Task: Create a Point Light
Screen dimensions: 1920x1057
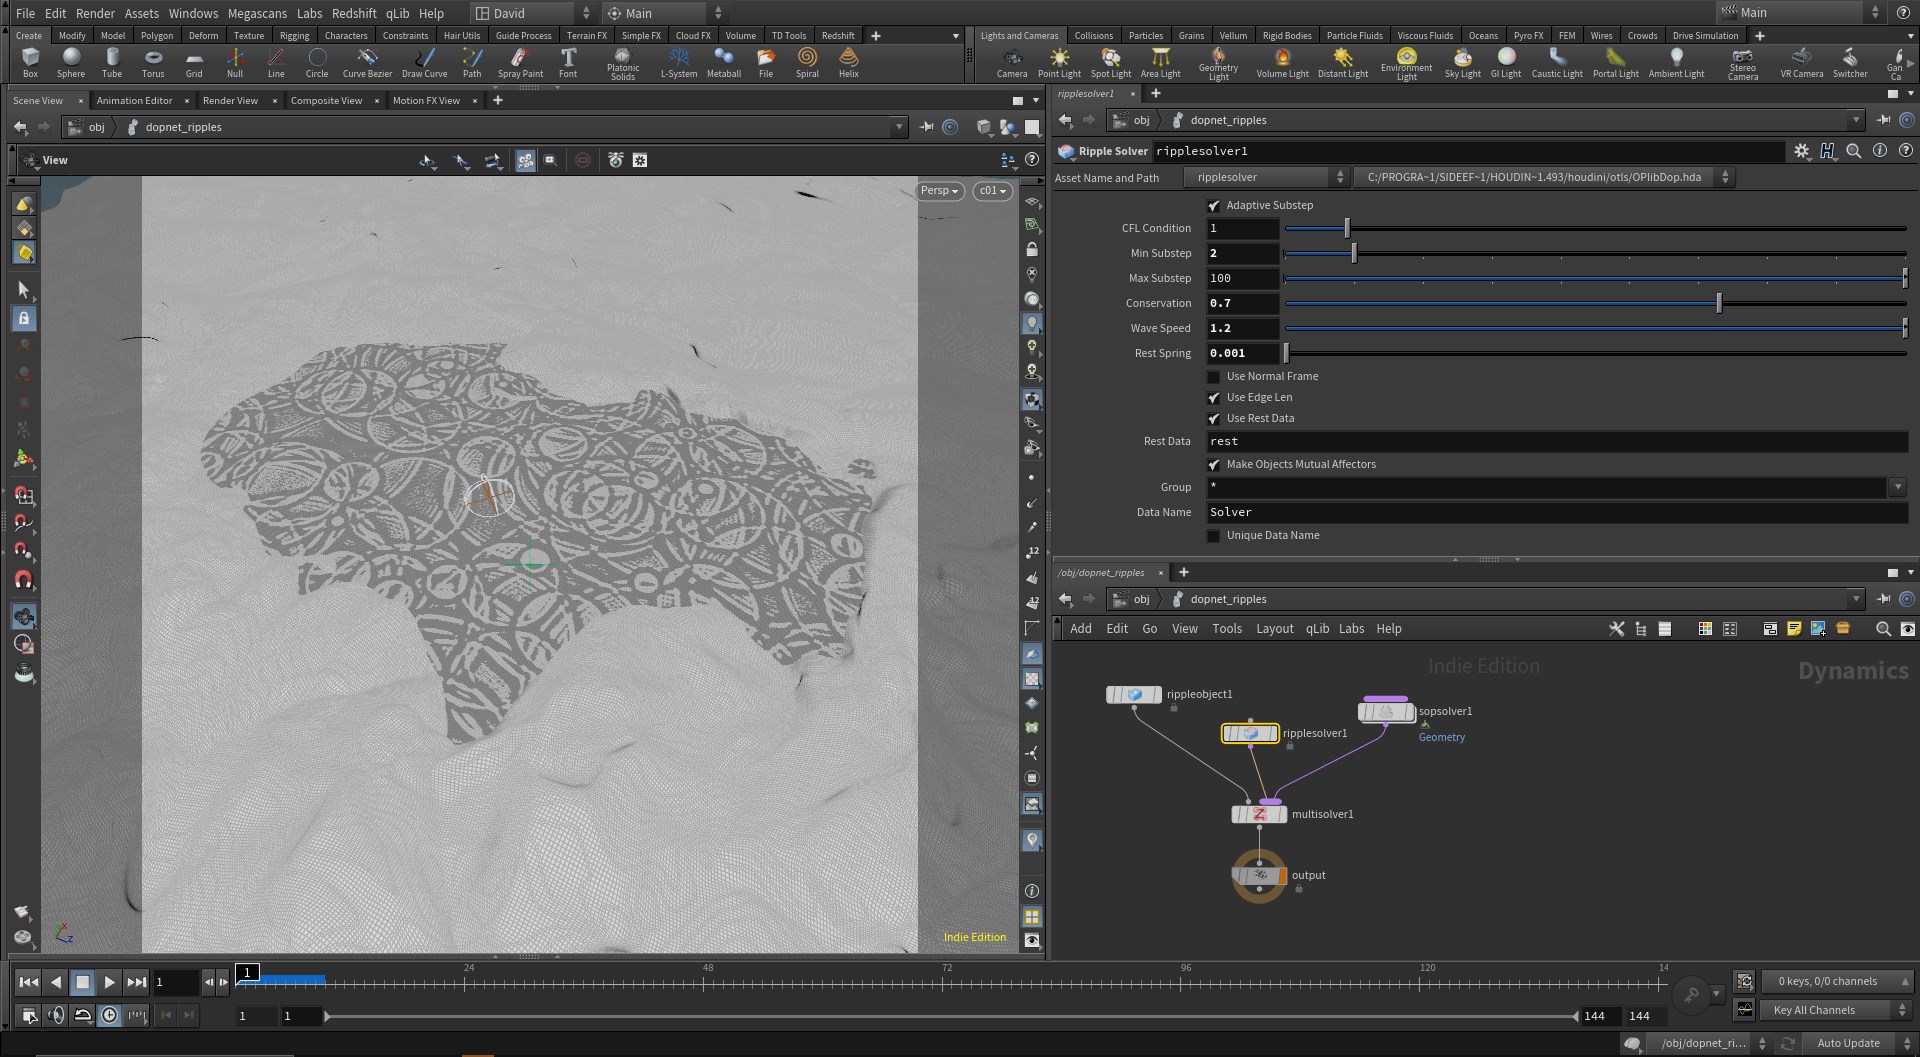Action: (1059, 62)
